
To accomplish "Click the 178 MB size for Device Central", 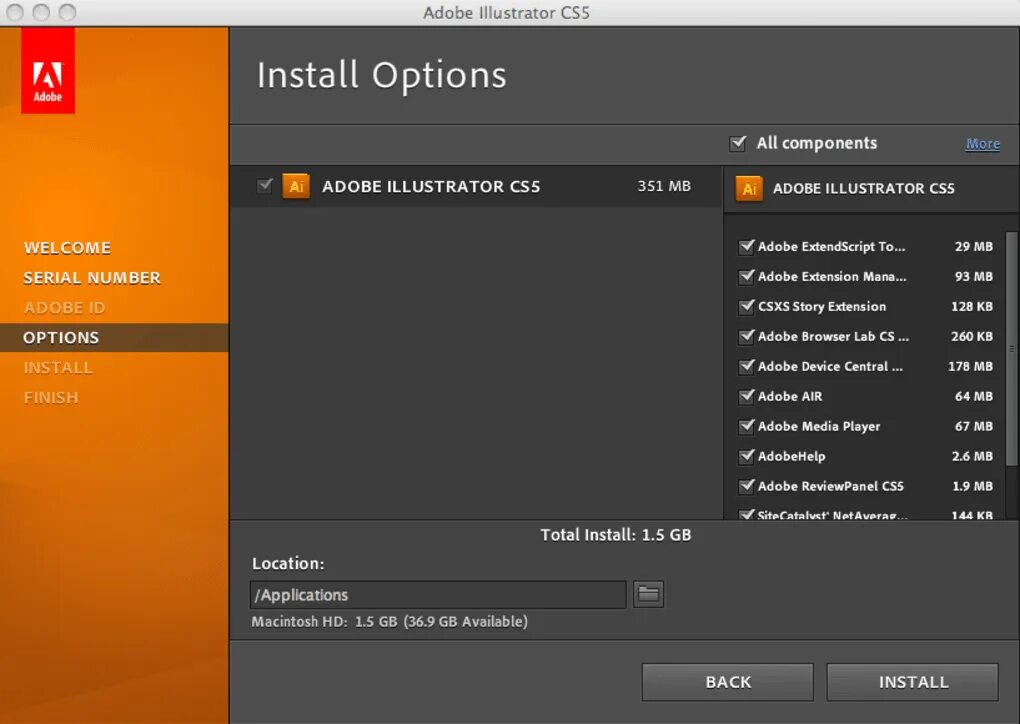I will point(971,366).
